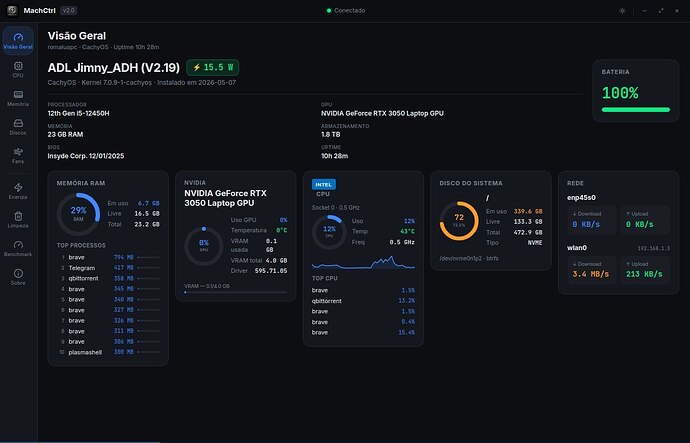Click the Driver 595.71.05 value
690x443 pixels.
point(271,271)
